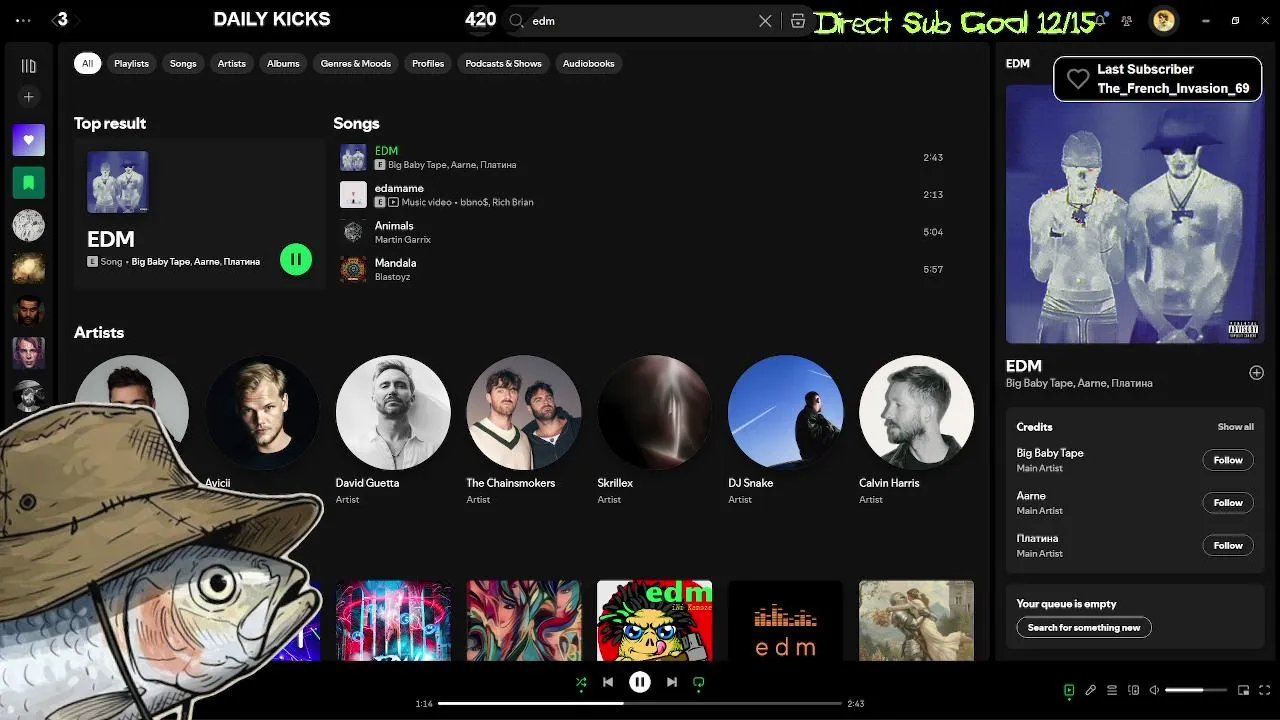Open Avicii artist photo
Image resolution: width=1280 pixels, height=720 pixels.
click(x=263, y=412)
